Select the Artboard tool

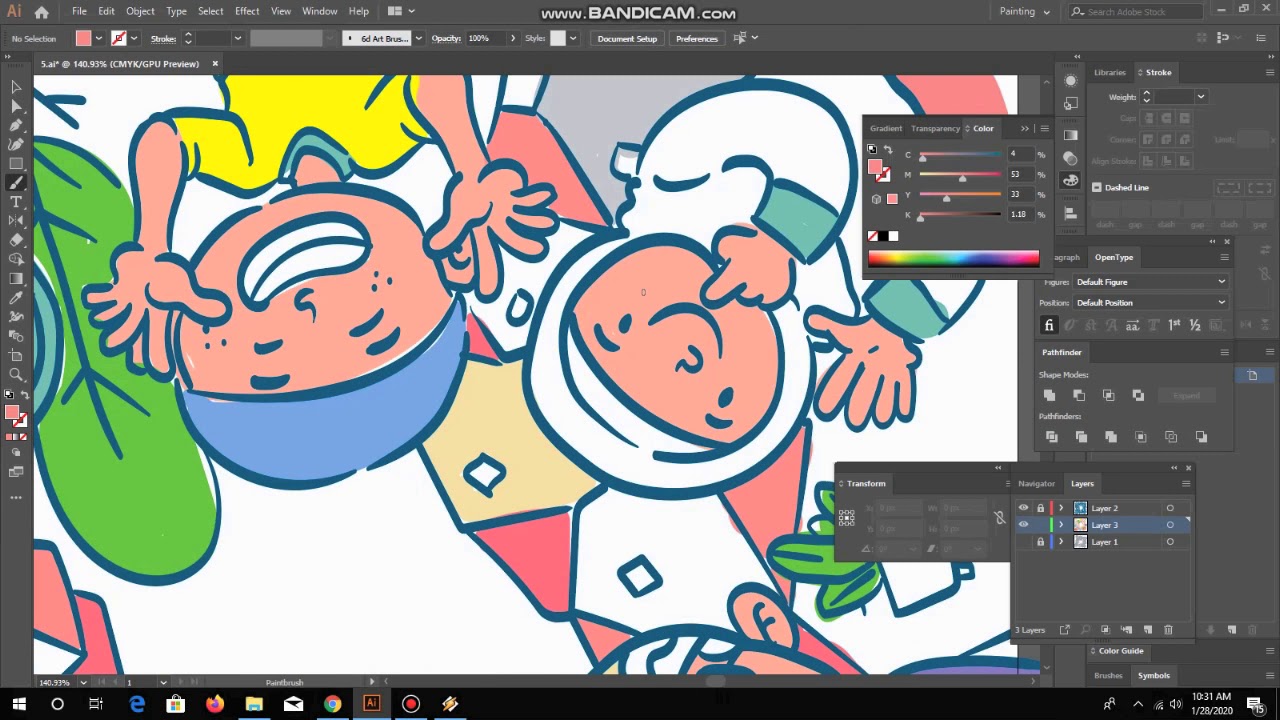[x=16, y=355]
